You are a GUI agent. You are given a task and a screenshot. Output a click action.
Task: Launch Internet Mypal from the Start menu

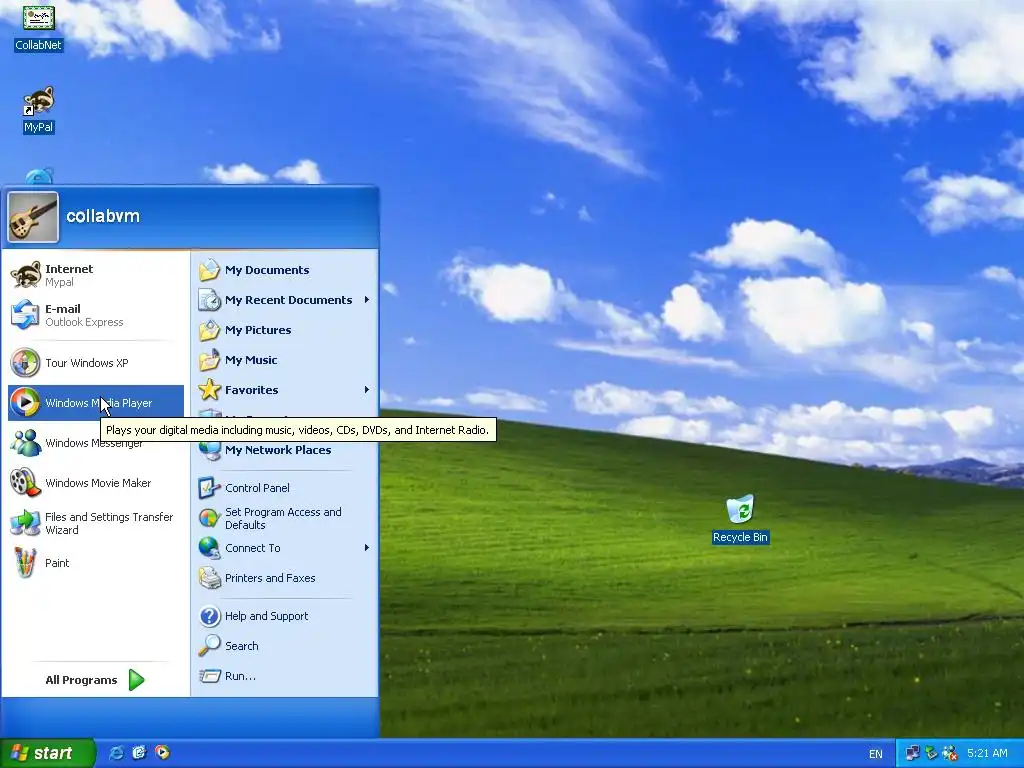tap(95, 275)
